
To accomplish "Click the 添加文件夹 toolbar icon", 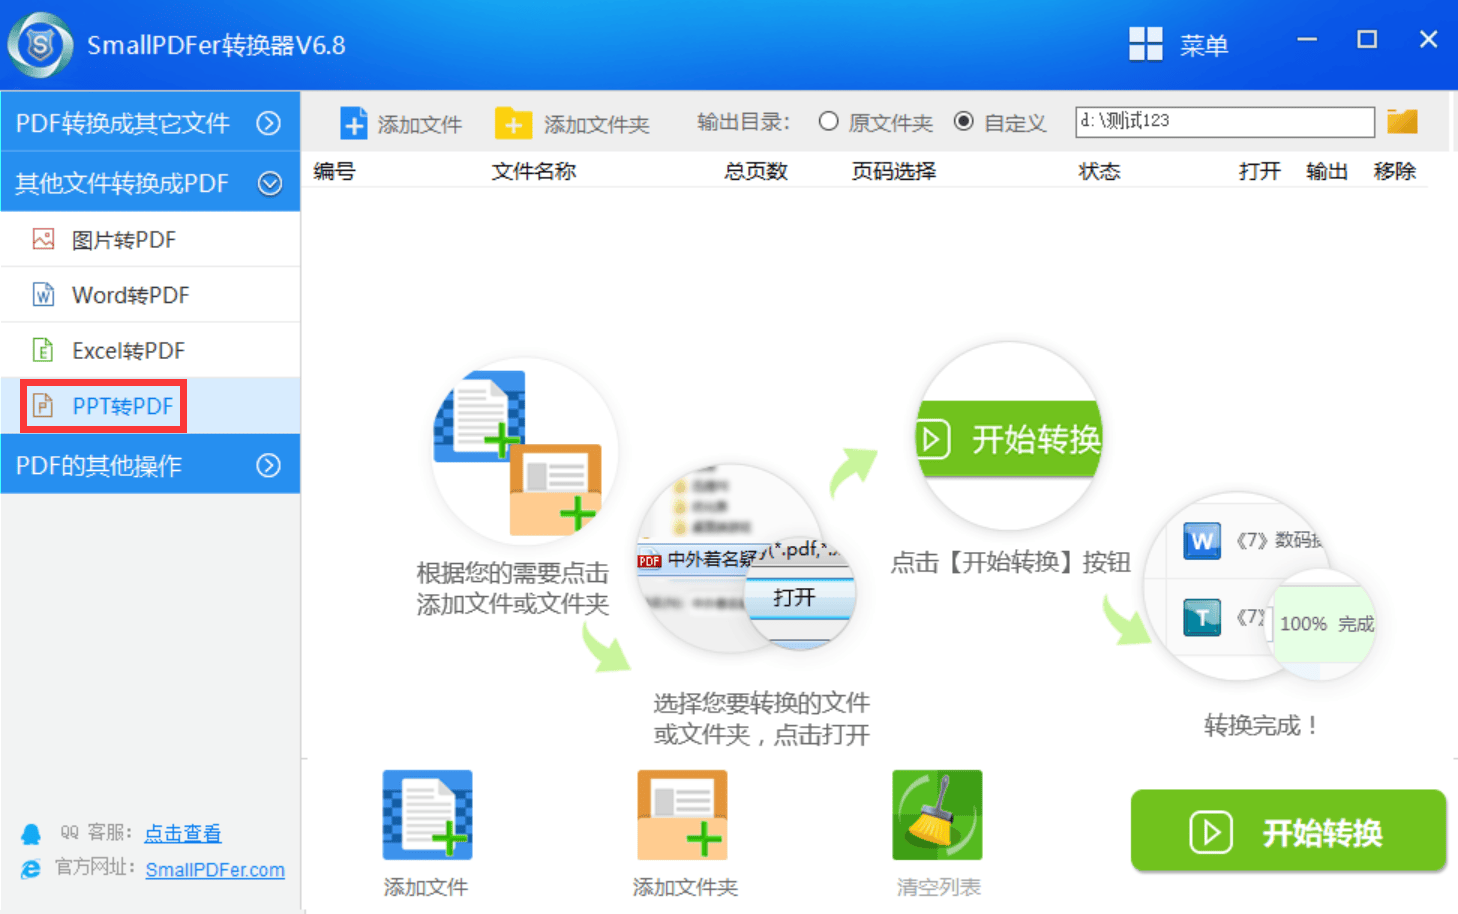I will [513, 121].
